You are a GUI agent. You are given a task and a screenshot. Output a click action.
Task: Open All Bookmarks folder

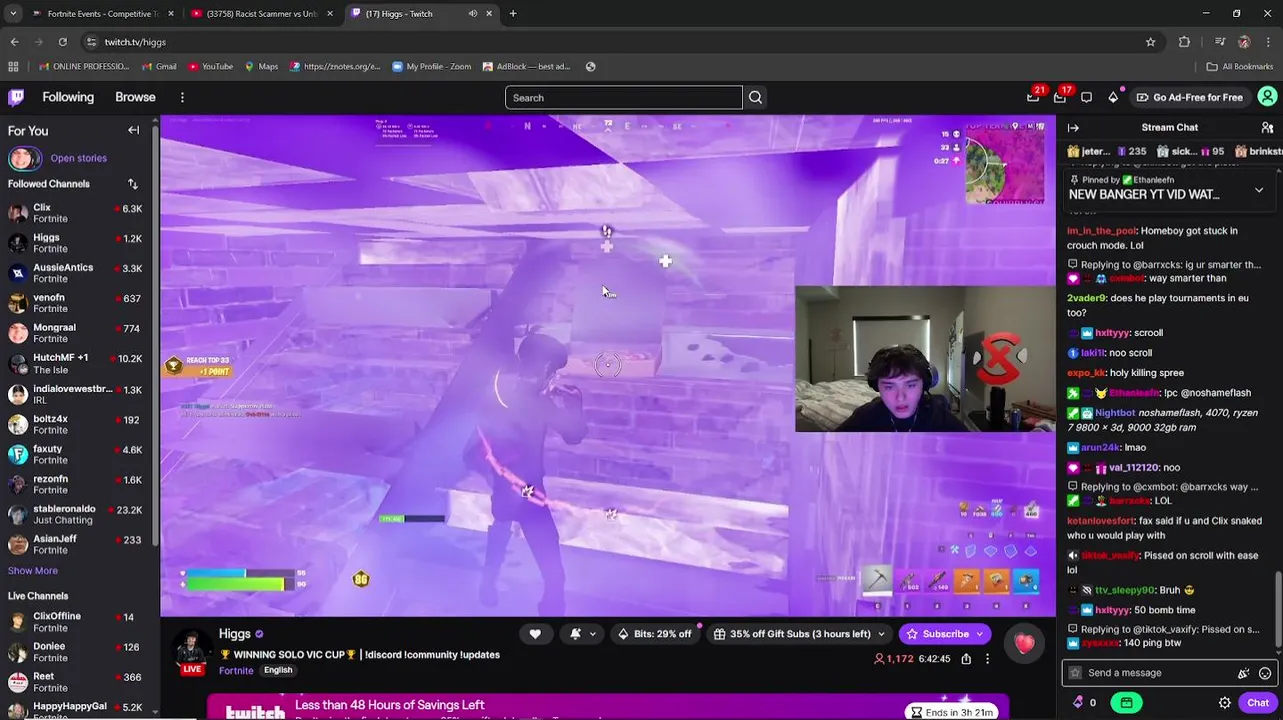[x=1240, y=67]
